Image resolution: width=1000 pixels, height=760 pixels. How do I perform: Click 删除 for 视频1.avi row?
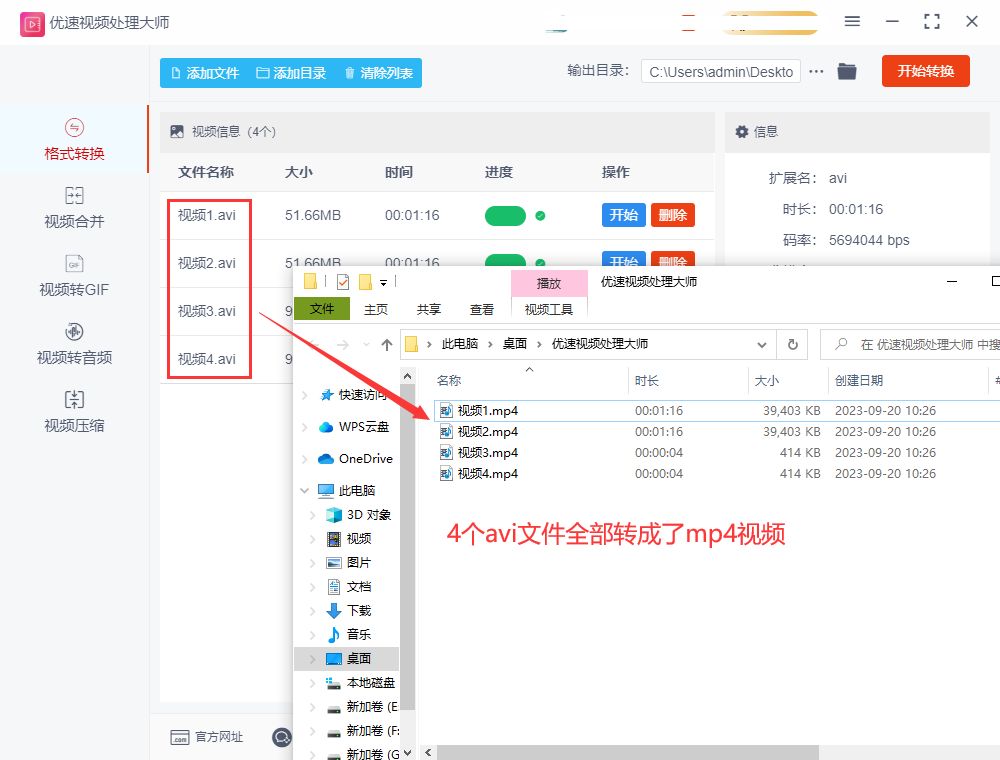(673, 215)
